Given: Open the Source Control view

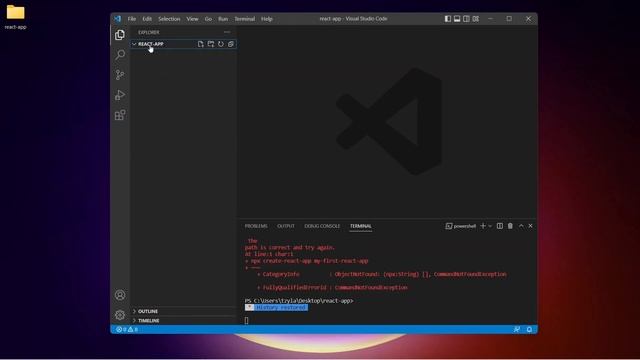Looking at the screenshot, I should pyautogui.click(x=120, y=75).
